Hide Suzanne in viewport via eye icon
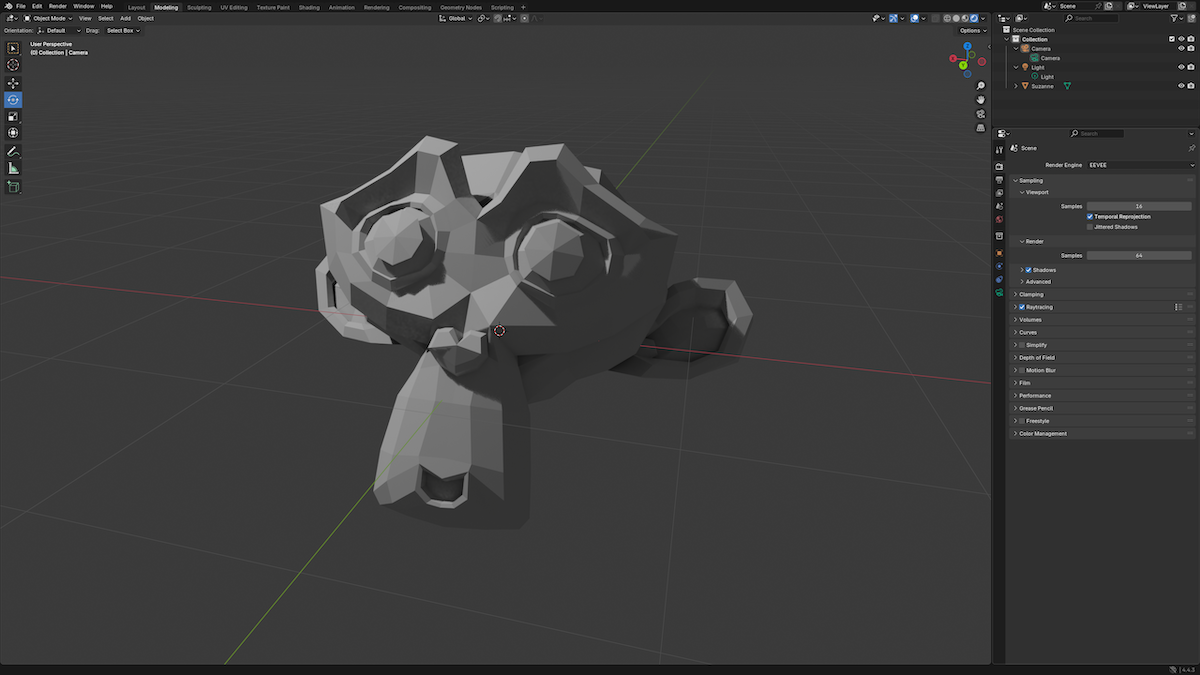 (x=1181, y=86)
